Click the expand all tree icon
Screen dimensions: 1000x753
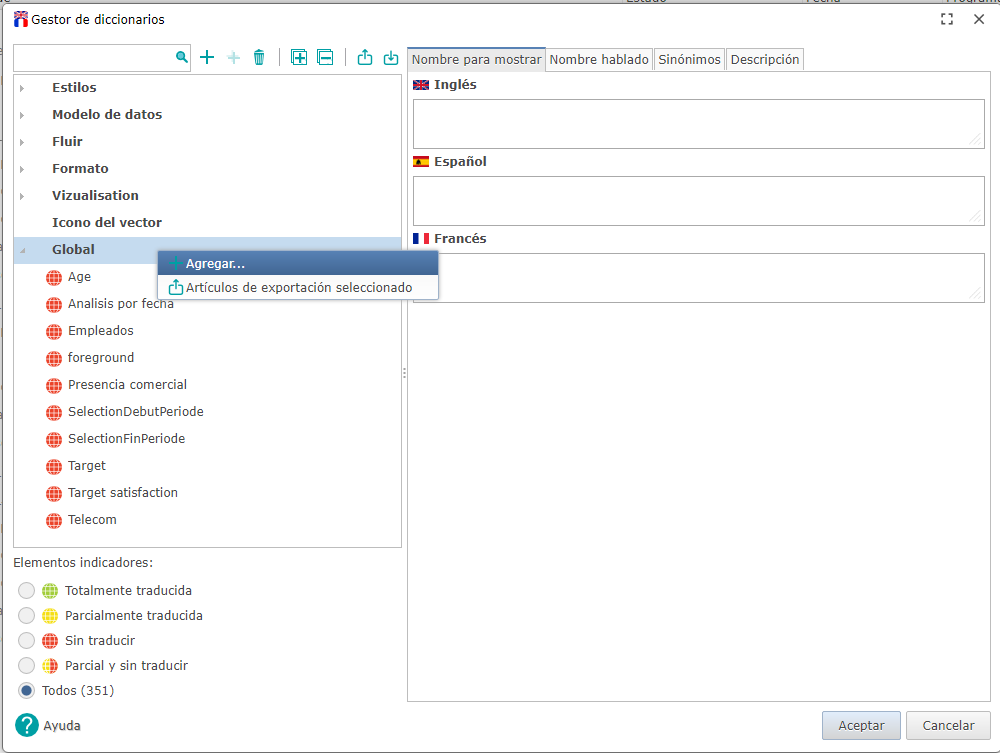pos(299,58)
